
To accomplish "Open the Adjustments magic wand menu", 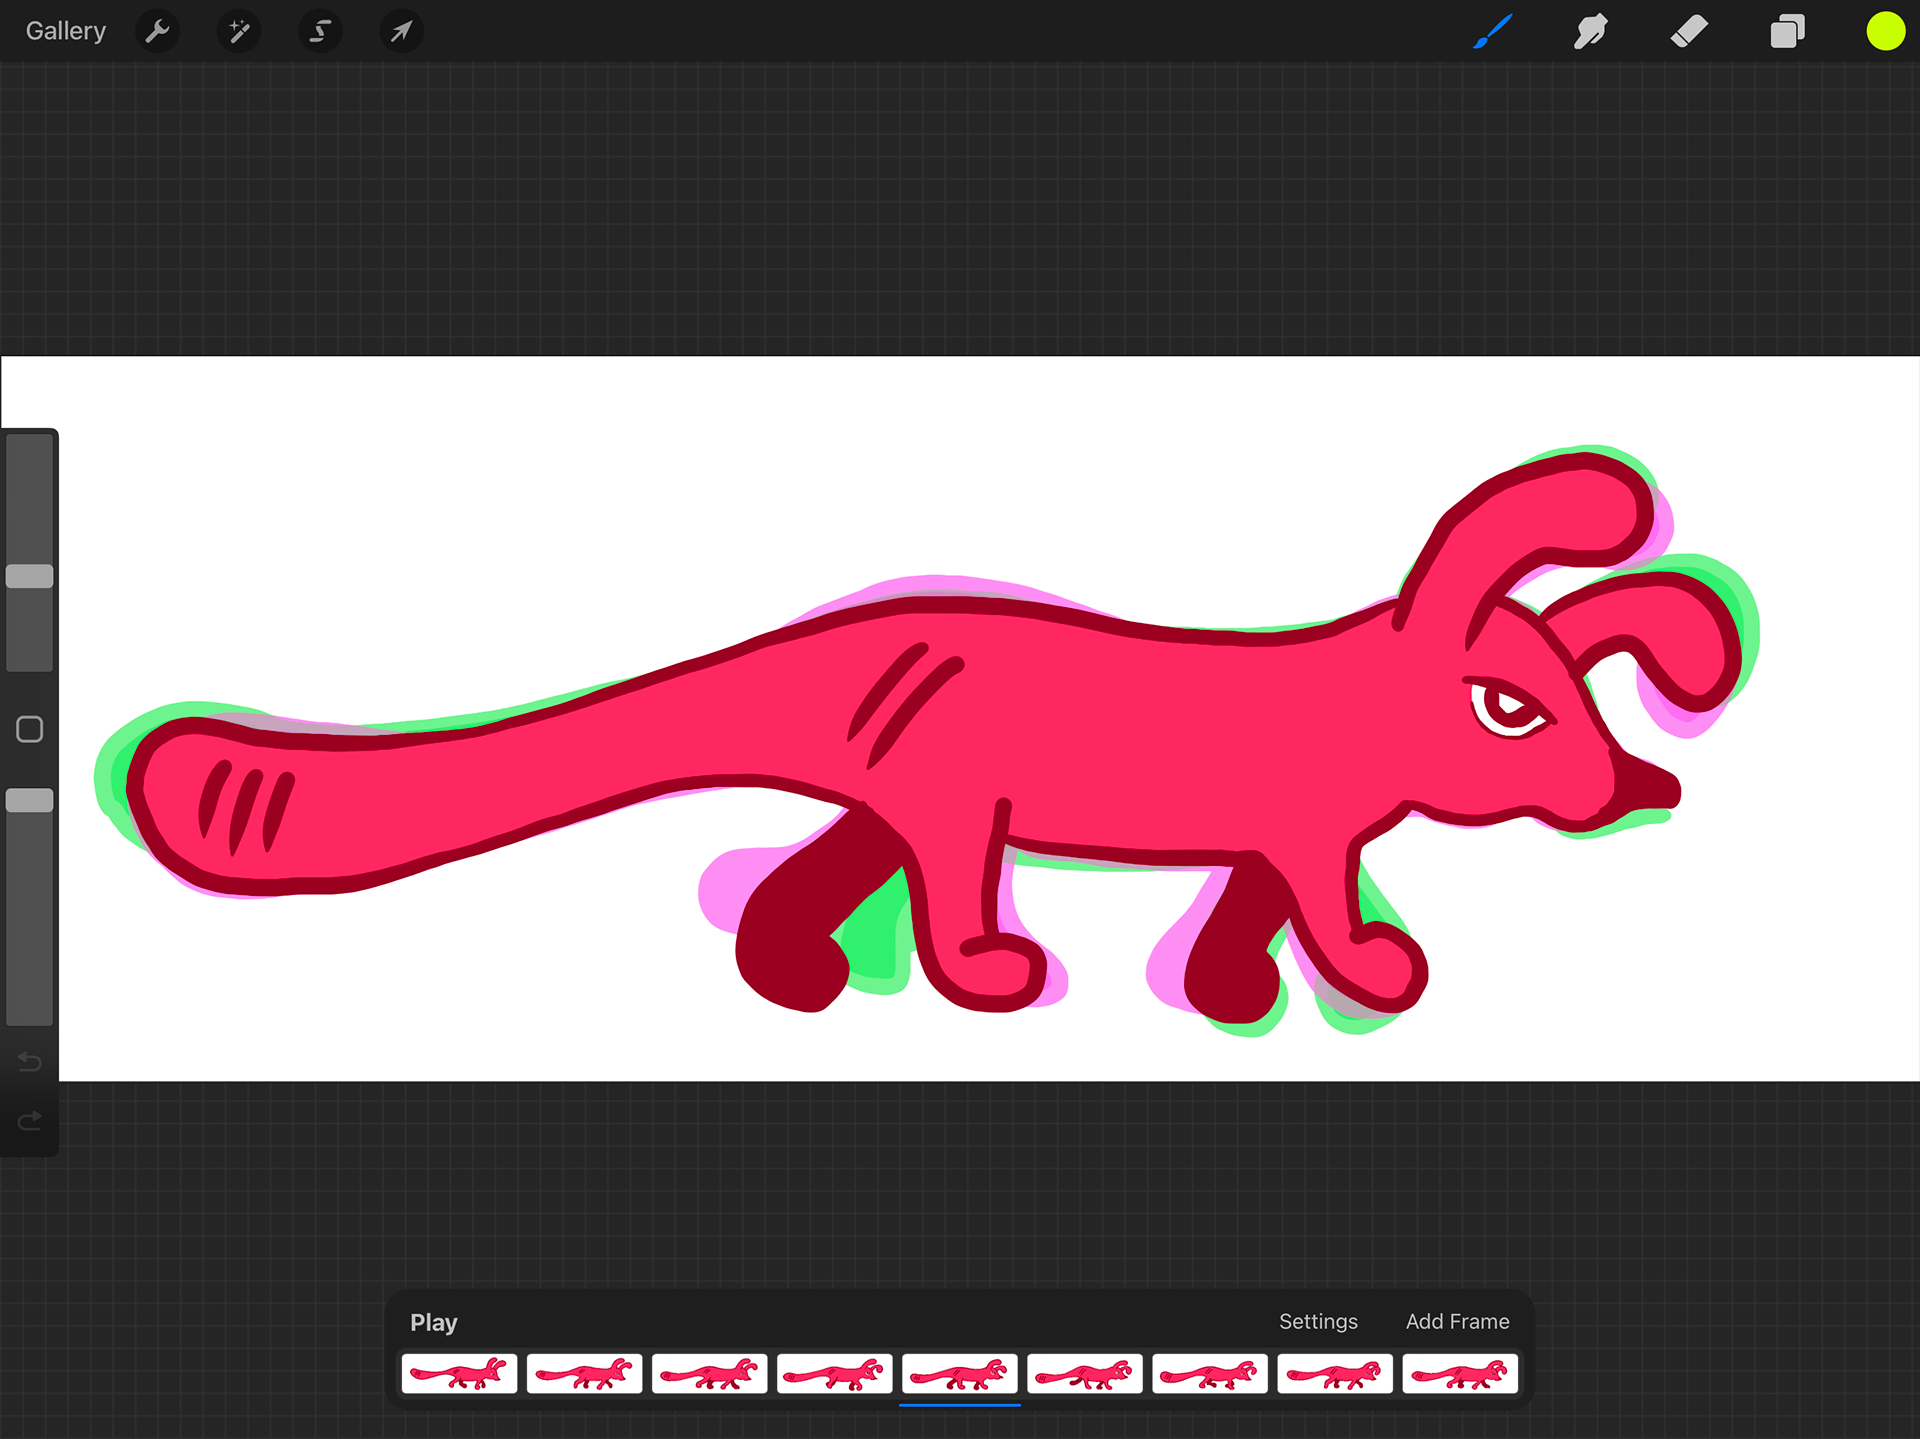I will tap(239, 31).
